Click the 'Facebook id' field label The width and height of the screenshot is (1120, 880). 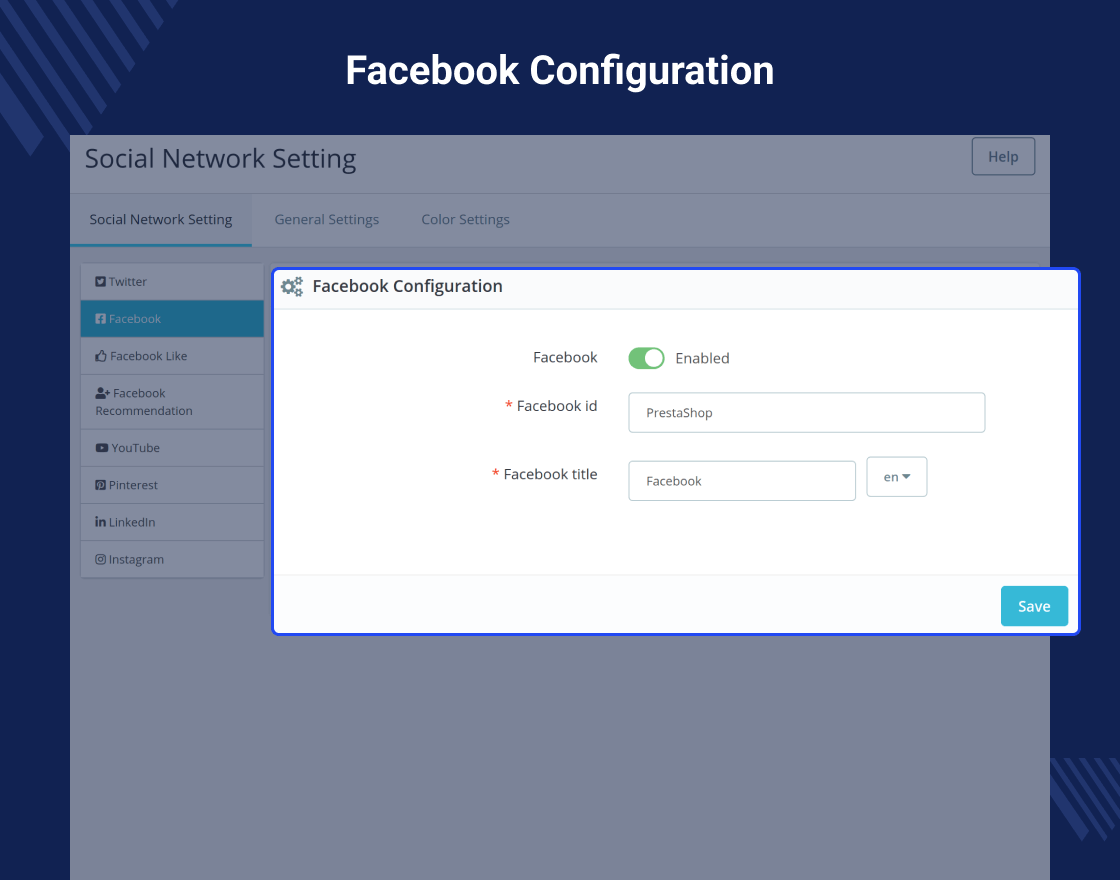coord(556,406)
